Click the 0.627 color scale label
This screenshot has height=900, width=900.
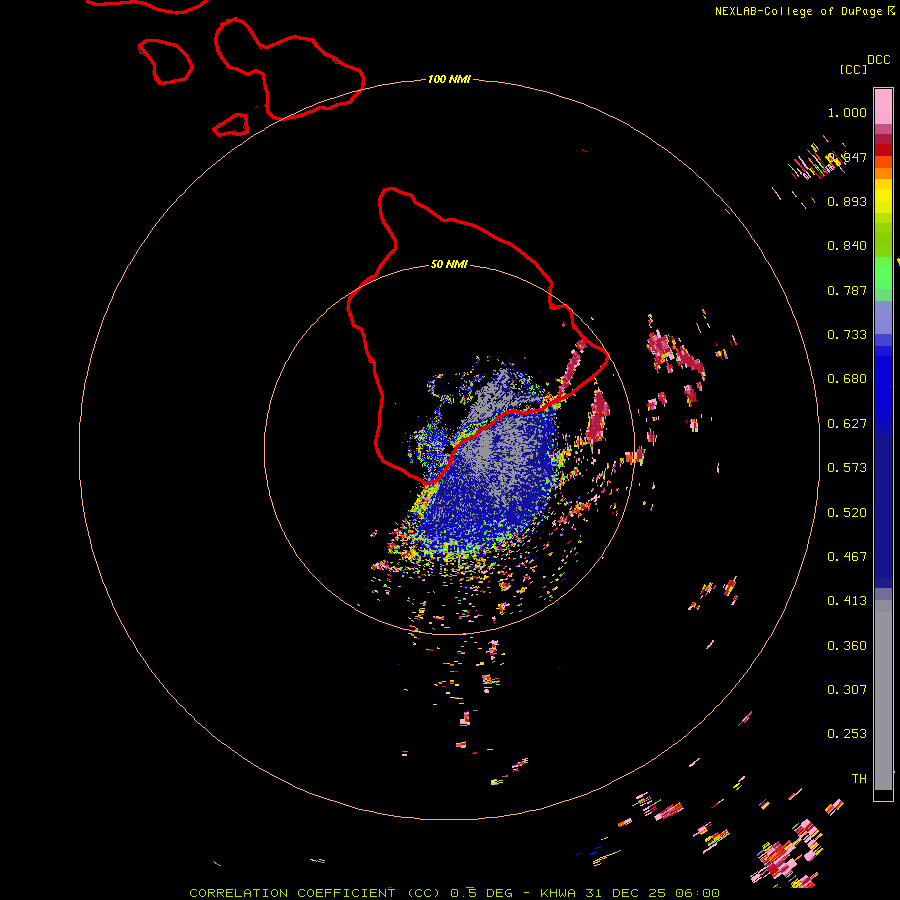[847, 424]
